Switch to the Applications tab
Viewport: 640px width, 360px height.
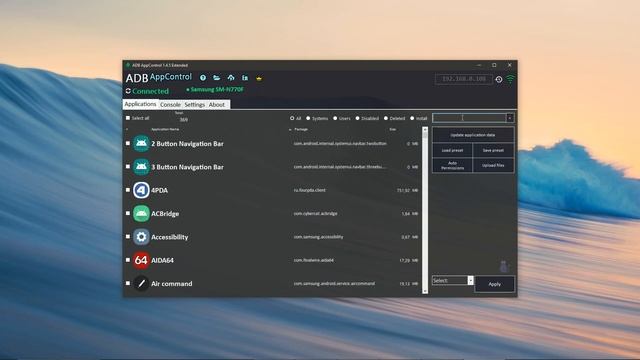140,104
